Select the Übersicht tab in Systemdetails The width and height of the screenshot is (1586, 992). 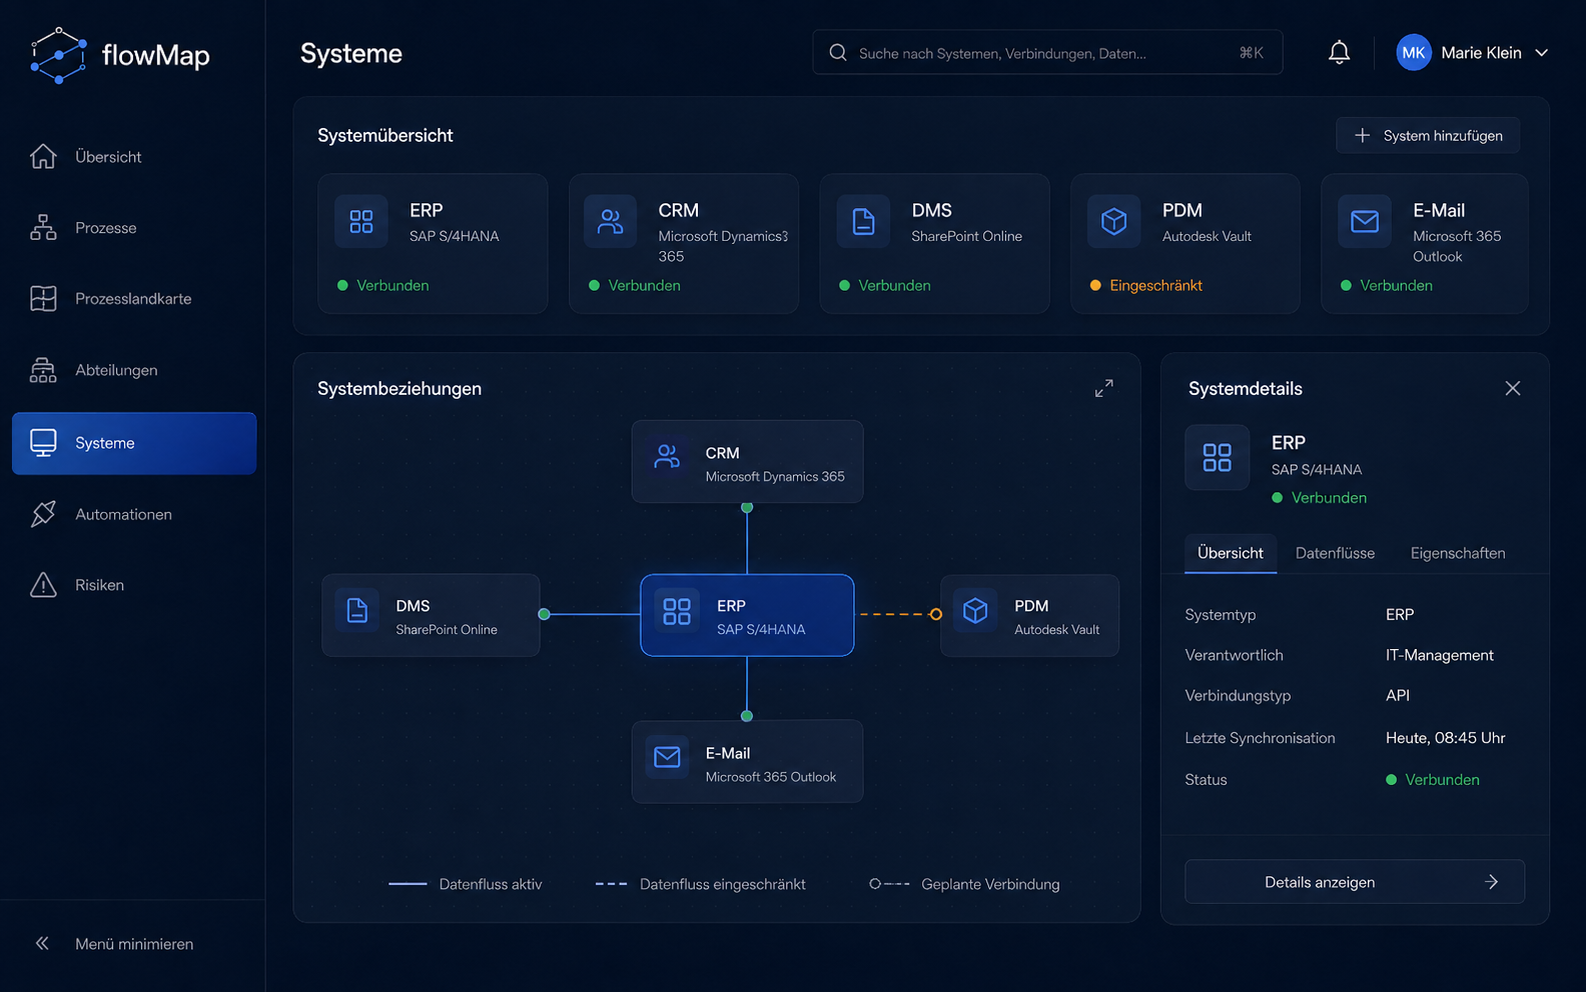point(1230,553)
